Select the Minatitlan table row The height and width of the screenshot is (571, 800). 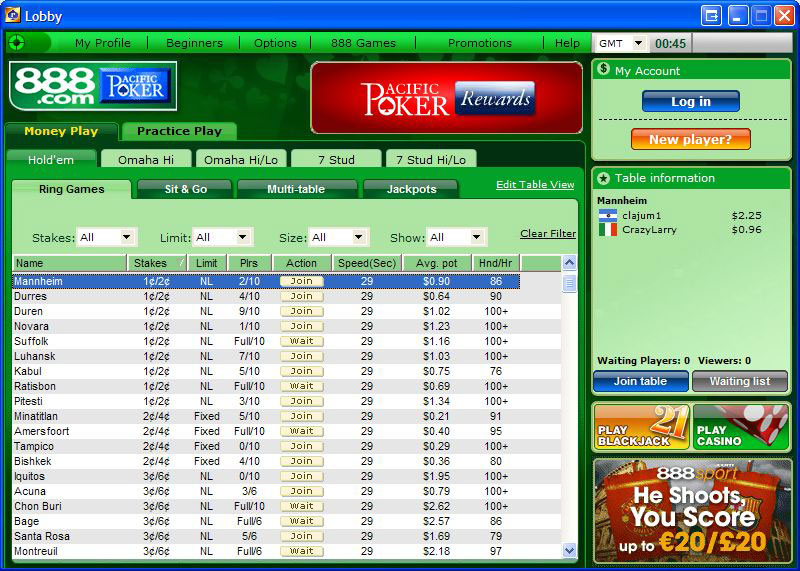click(286, 416)
